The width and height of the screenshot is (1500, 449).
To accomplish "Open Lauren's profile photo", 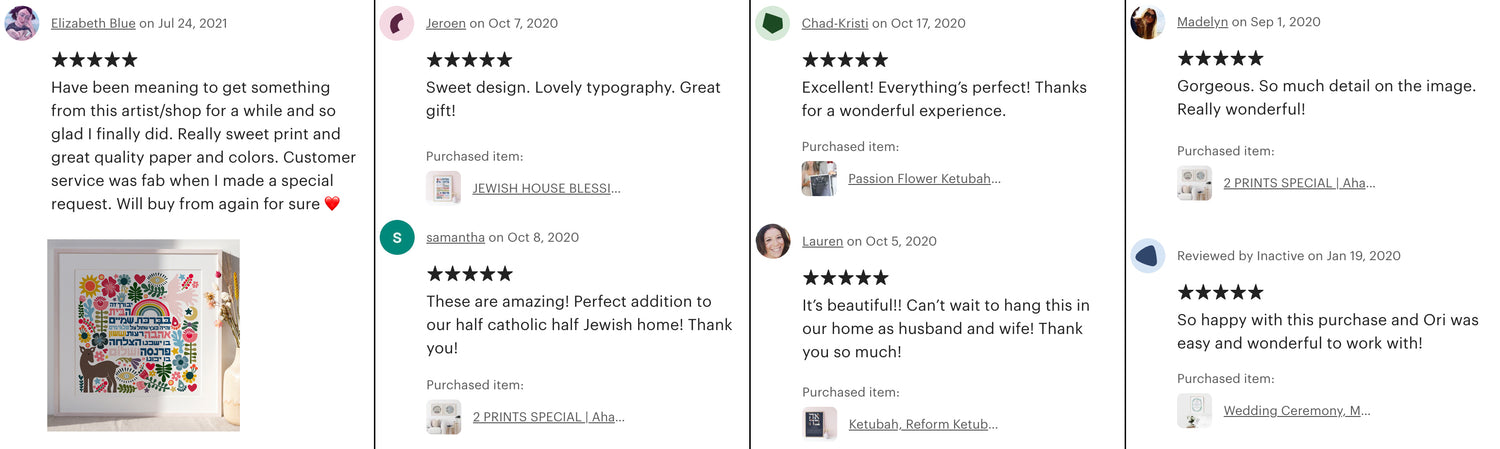I will (772, 241).
